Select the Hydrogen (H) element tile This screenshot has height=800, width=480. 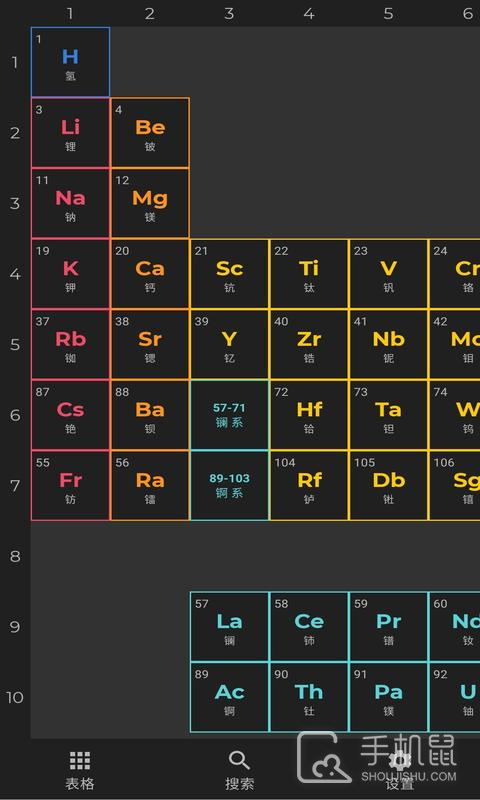coord(70,62)
